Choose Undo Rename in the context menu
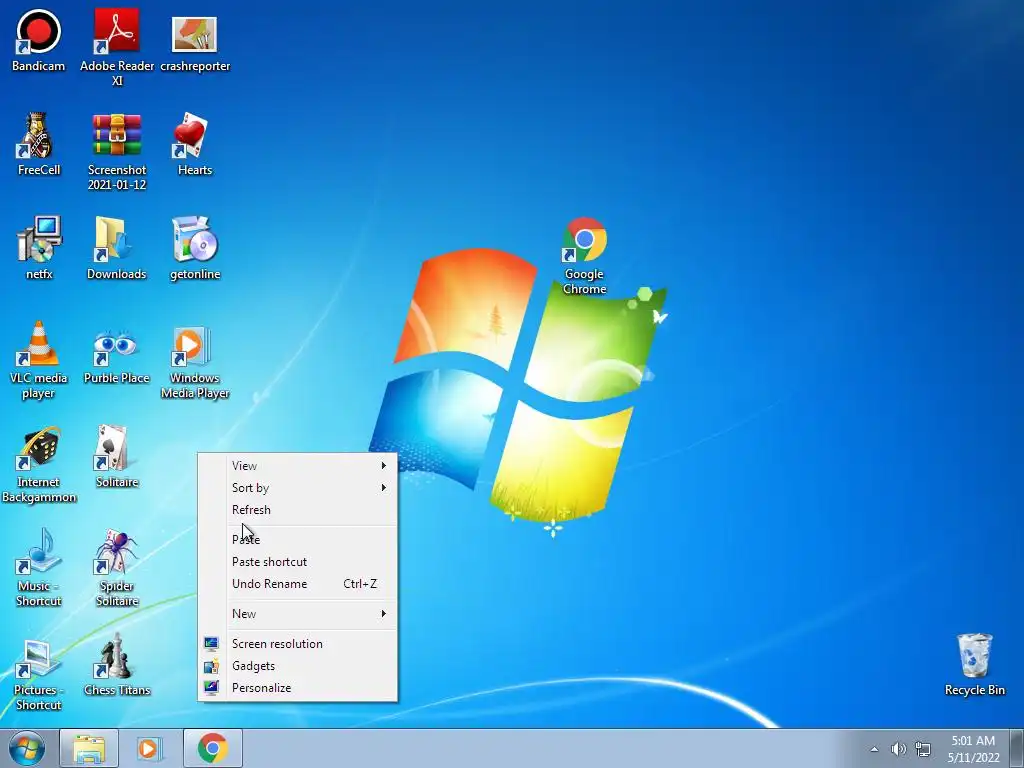 pyautogui.click(x=298, y=584)
